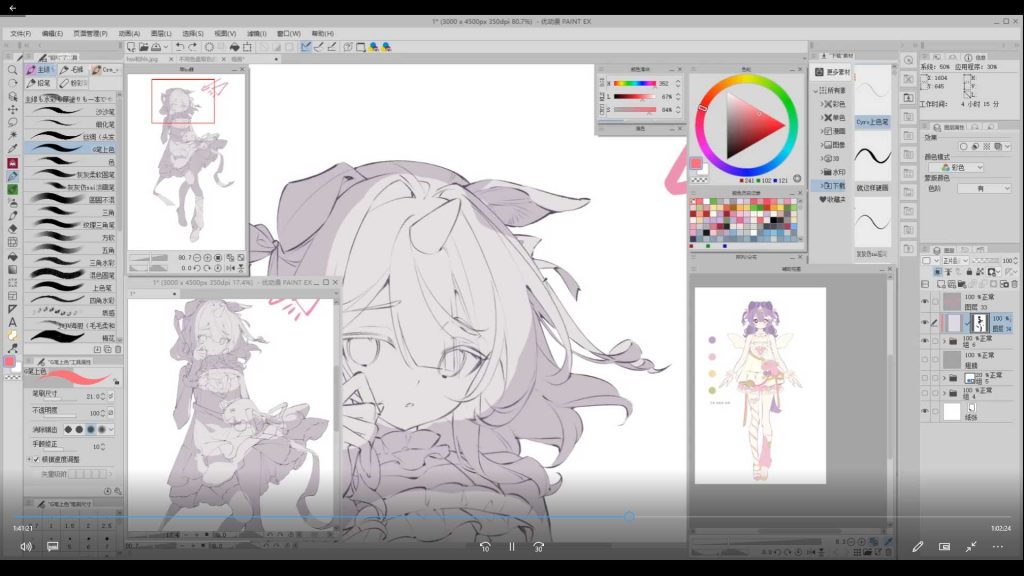Toggle visibility of the 纸张 layer
The width and height of the screenshot is (1024, 576).
click(x=924, y=411)
